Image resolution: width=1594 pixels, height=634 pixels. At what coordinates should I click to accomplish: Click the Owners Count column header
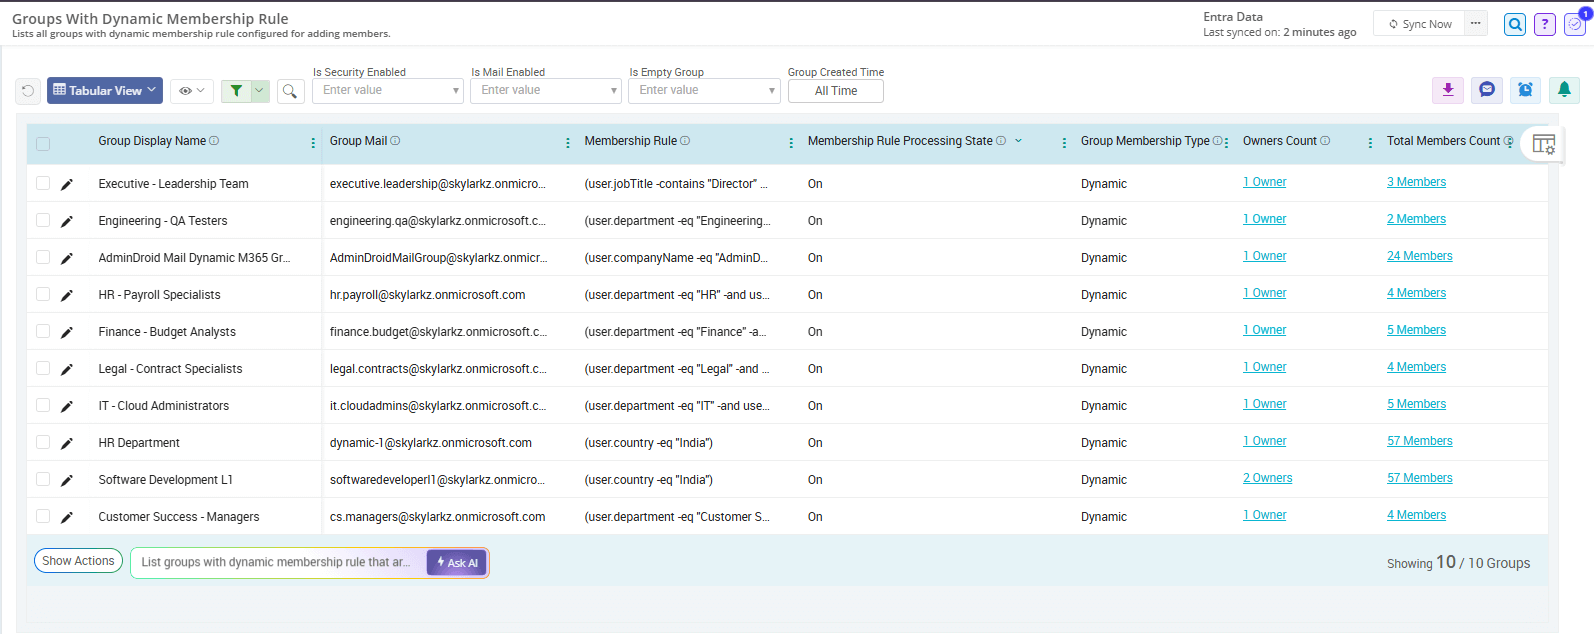[x=1280, y=141]
